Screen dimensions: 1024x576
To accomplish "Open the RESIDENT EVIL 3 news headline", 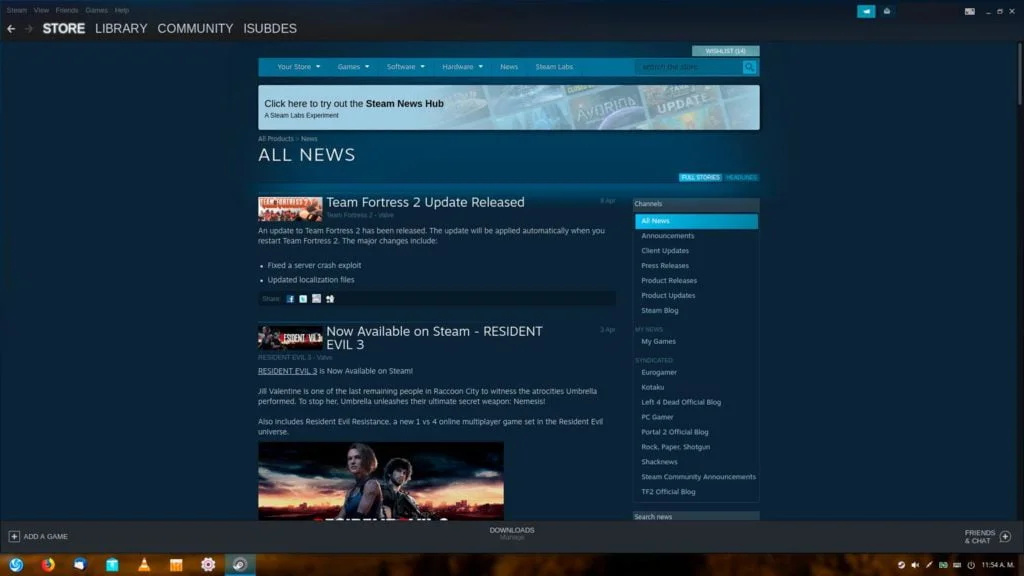I will (434, 338).
